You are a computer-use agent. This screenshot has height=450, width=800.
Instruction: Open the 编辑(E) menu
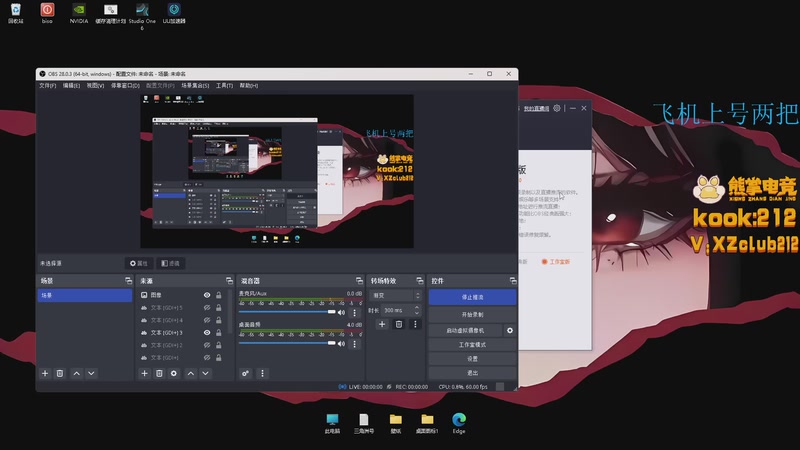point(71,86)
